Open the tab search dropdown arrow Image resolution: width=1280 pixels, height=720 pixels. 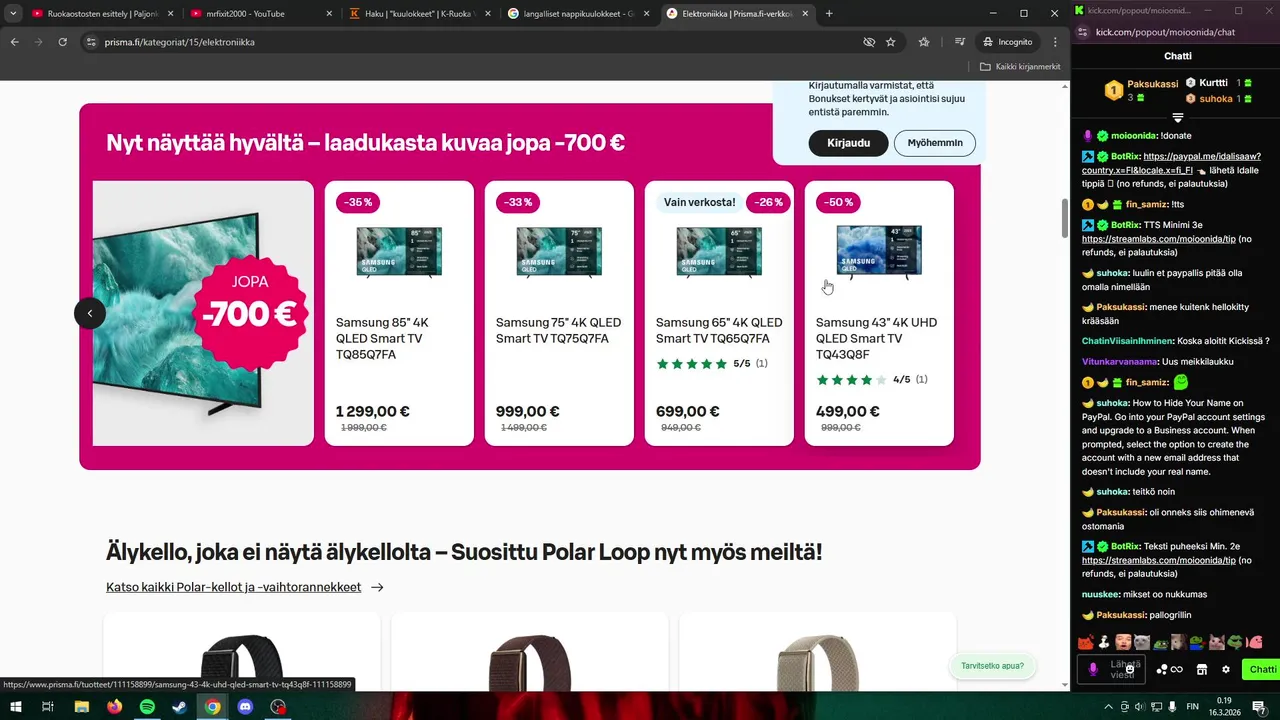pyautogui.click(x=13, y=13)
